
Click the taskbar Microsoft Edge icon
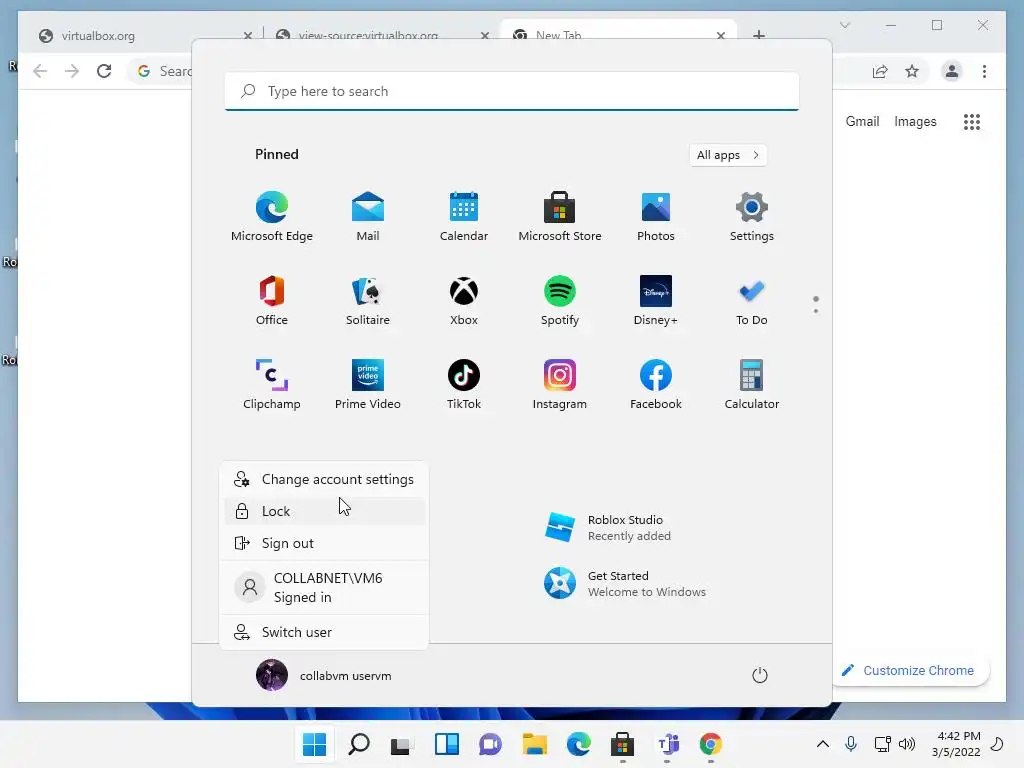click(x=579, y=744)
